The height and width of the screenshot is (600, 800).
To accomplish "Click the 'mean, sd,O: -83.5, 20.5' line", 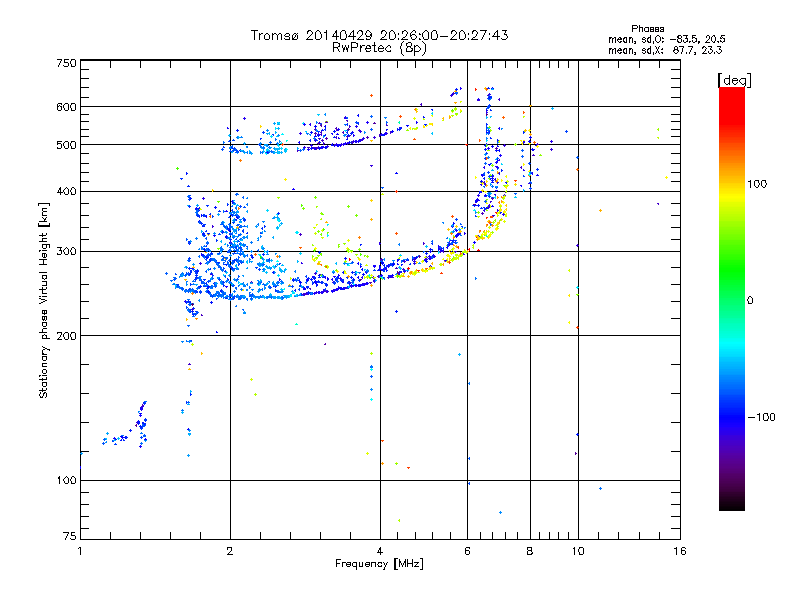I will 666,40.
